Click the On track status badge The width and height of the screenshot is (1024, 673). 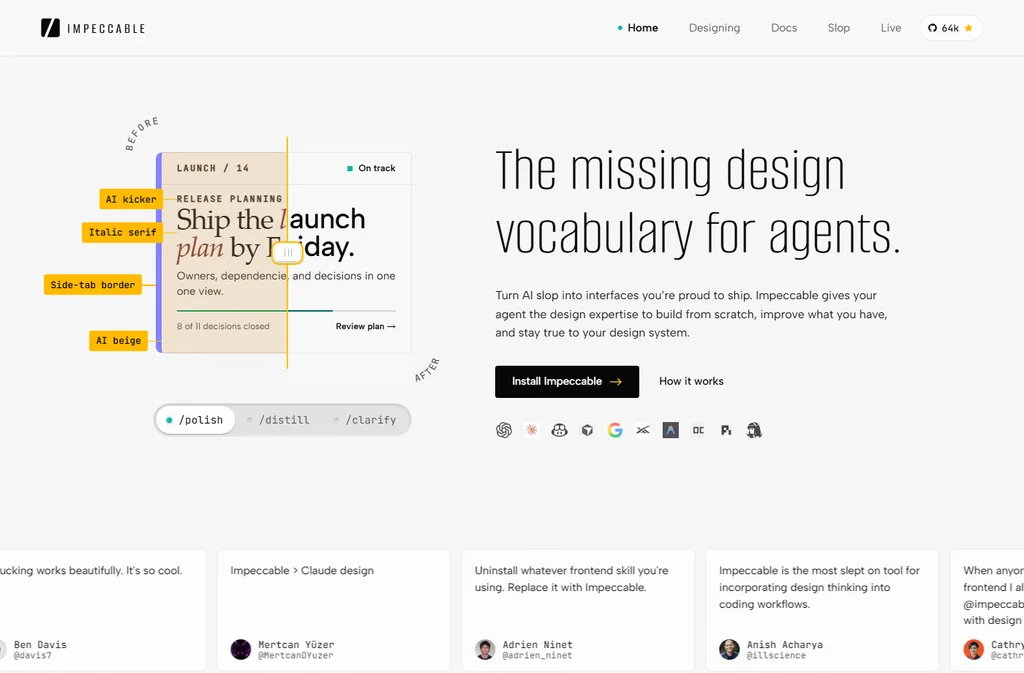pyautogui.click(x=371, y=168)
